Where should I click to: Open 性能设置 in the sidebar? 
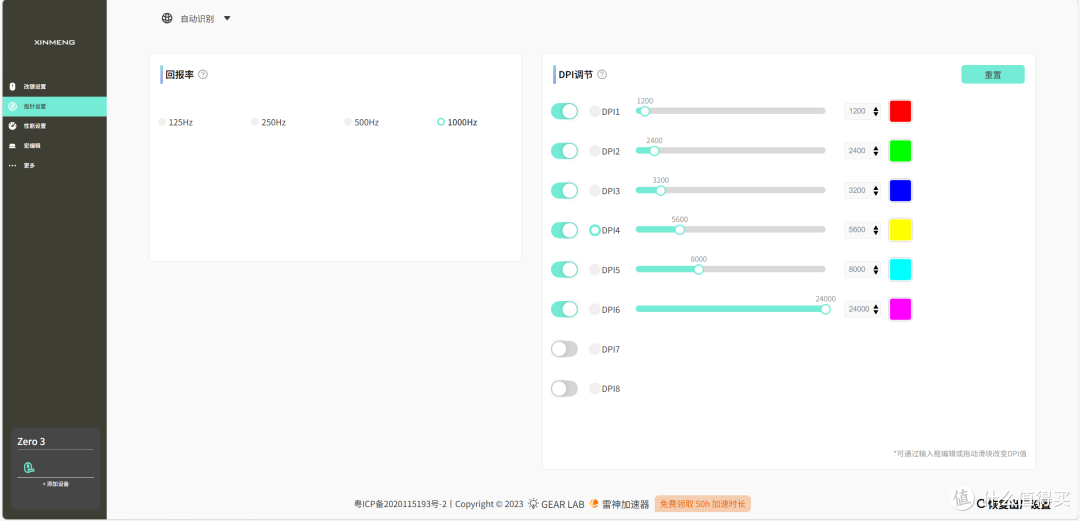[x=54, y=126]
